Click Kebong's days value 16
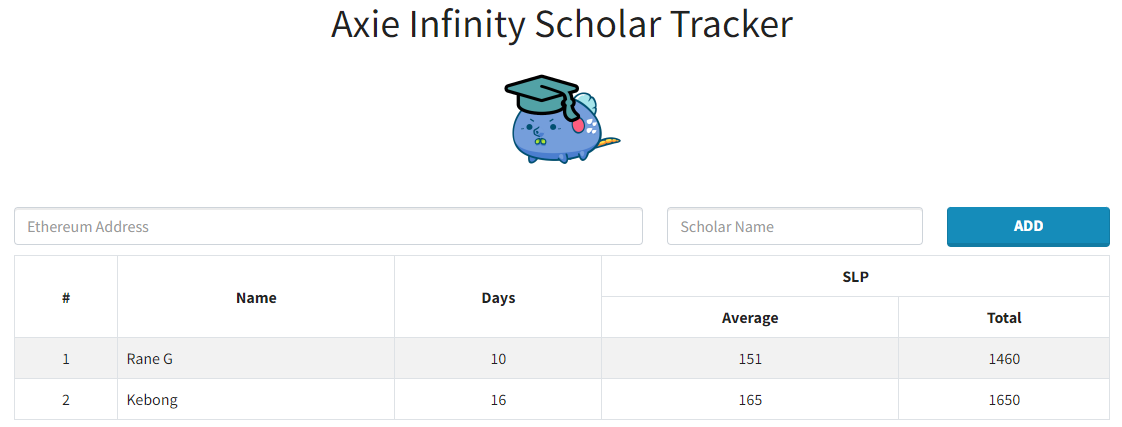 [498, 400]
